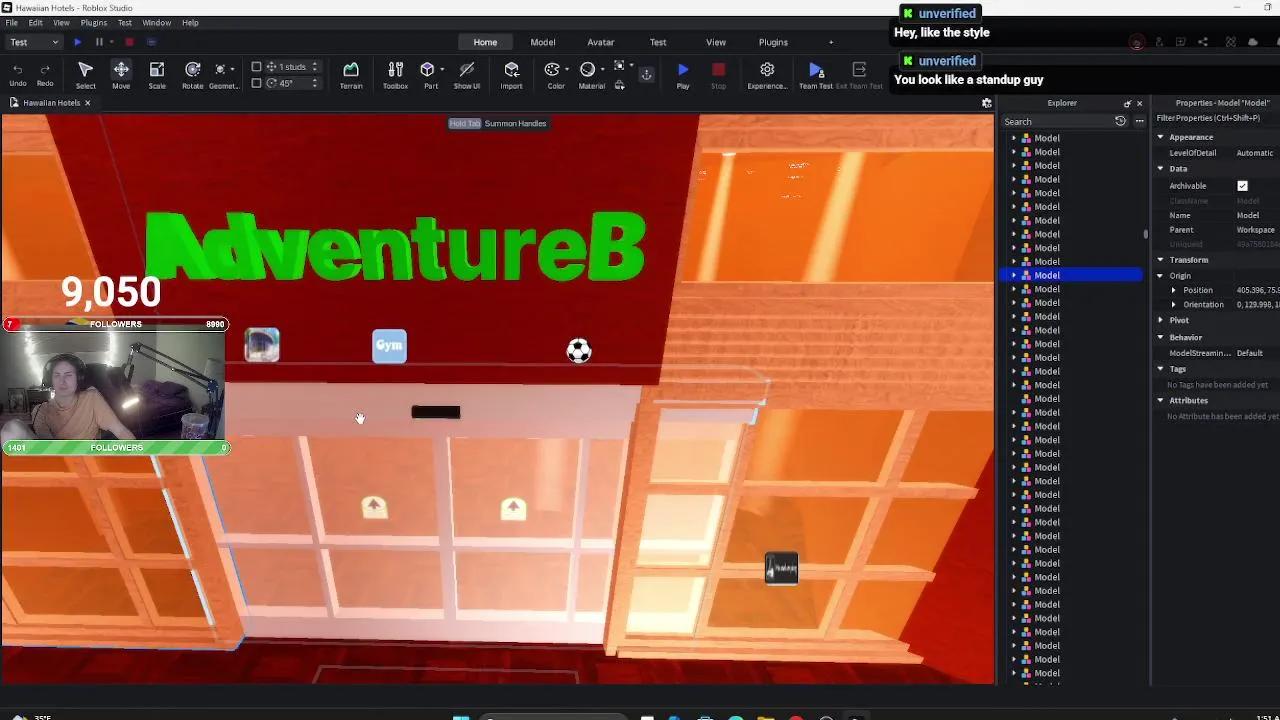The image size is (1280, 720).
Task: Click the Import 3D icon
Action: [x=511, y=74]
